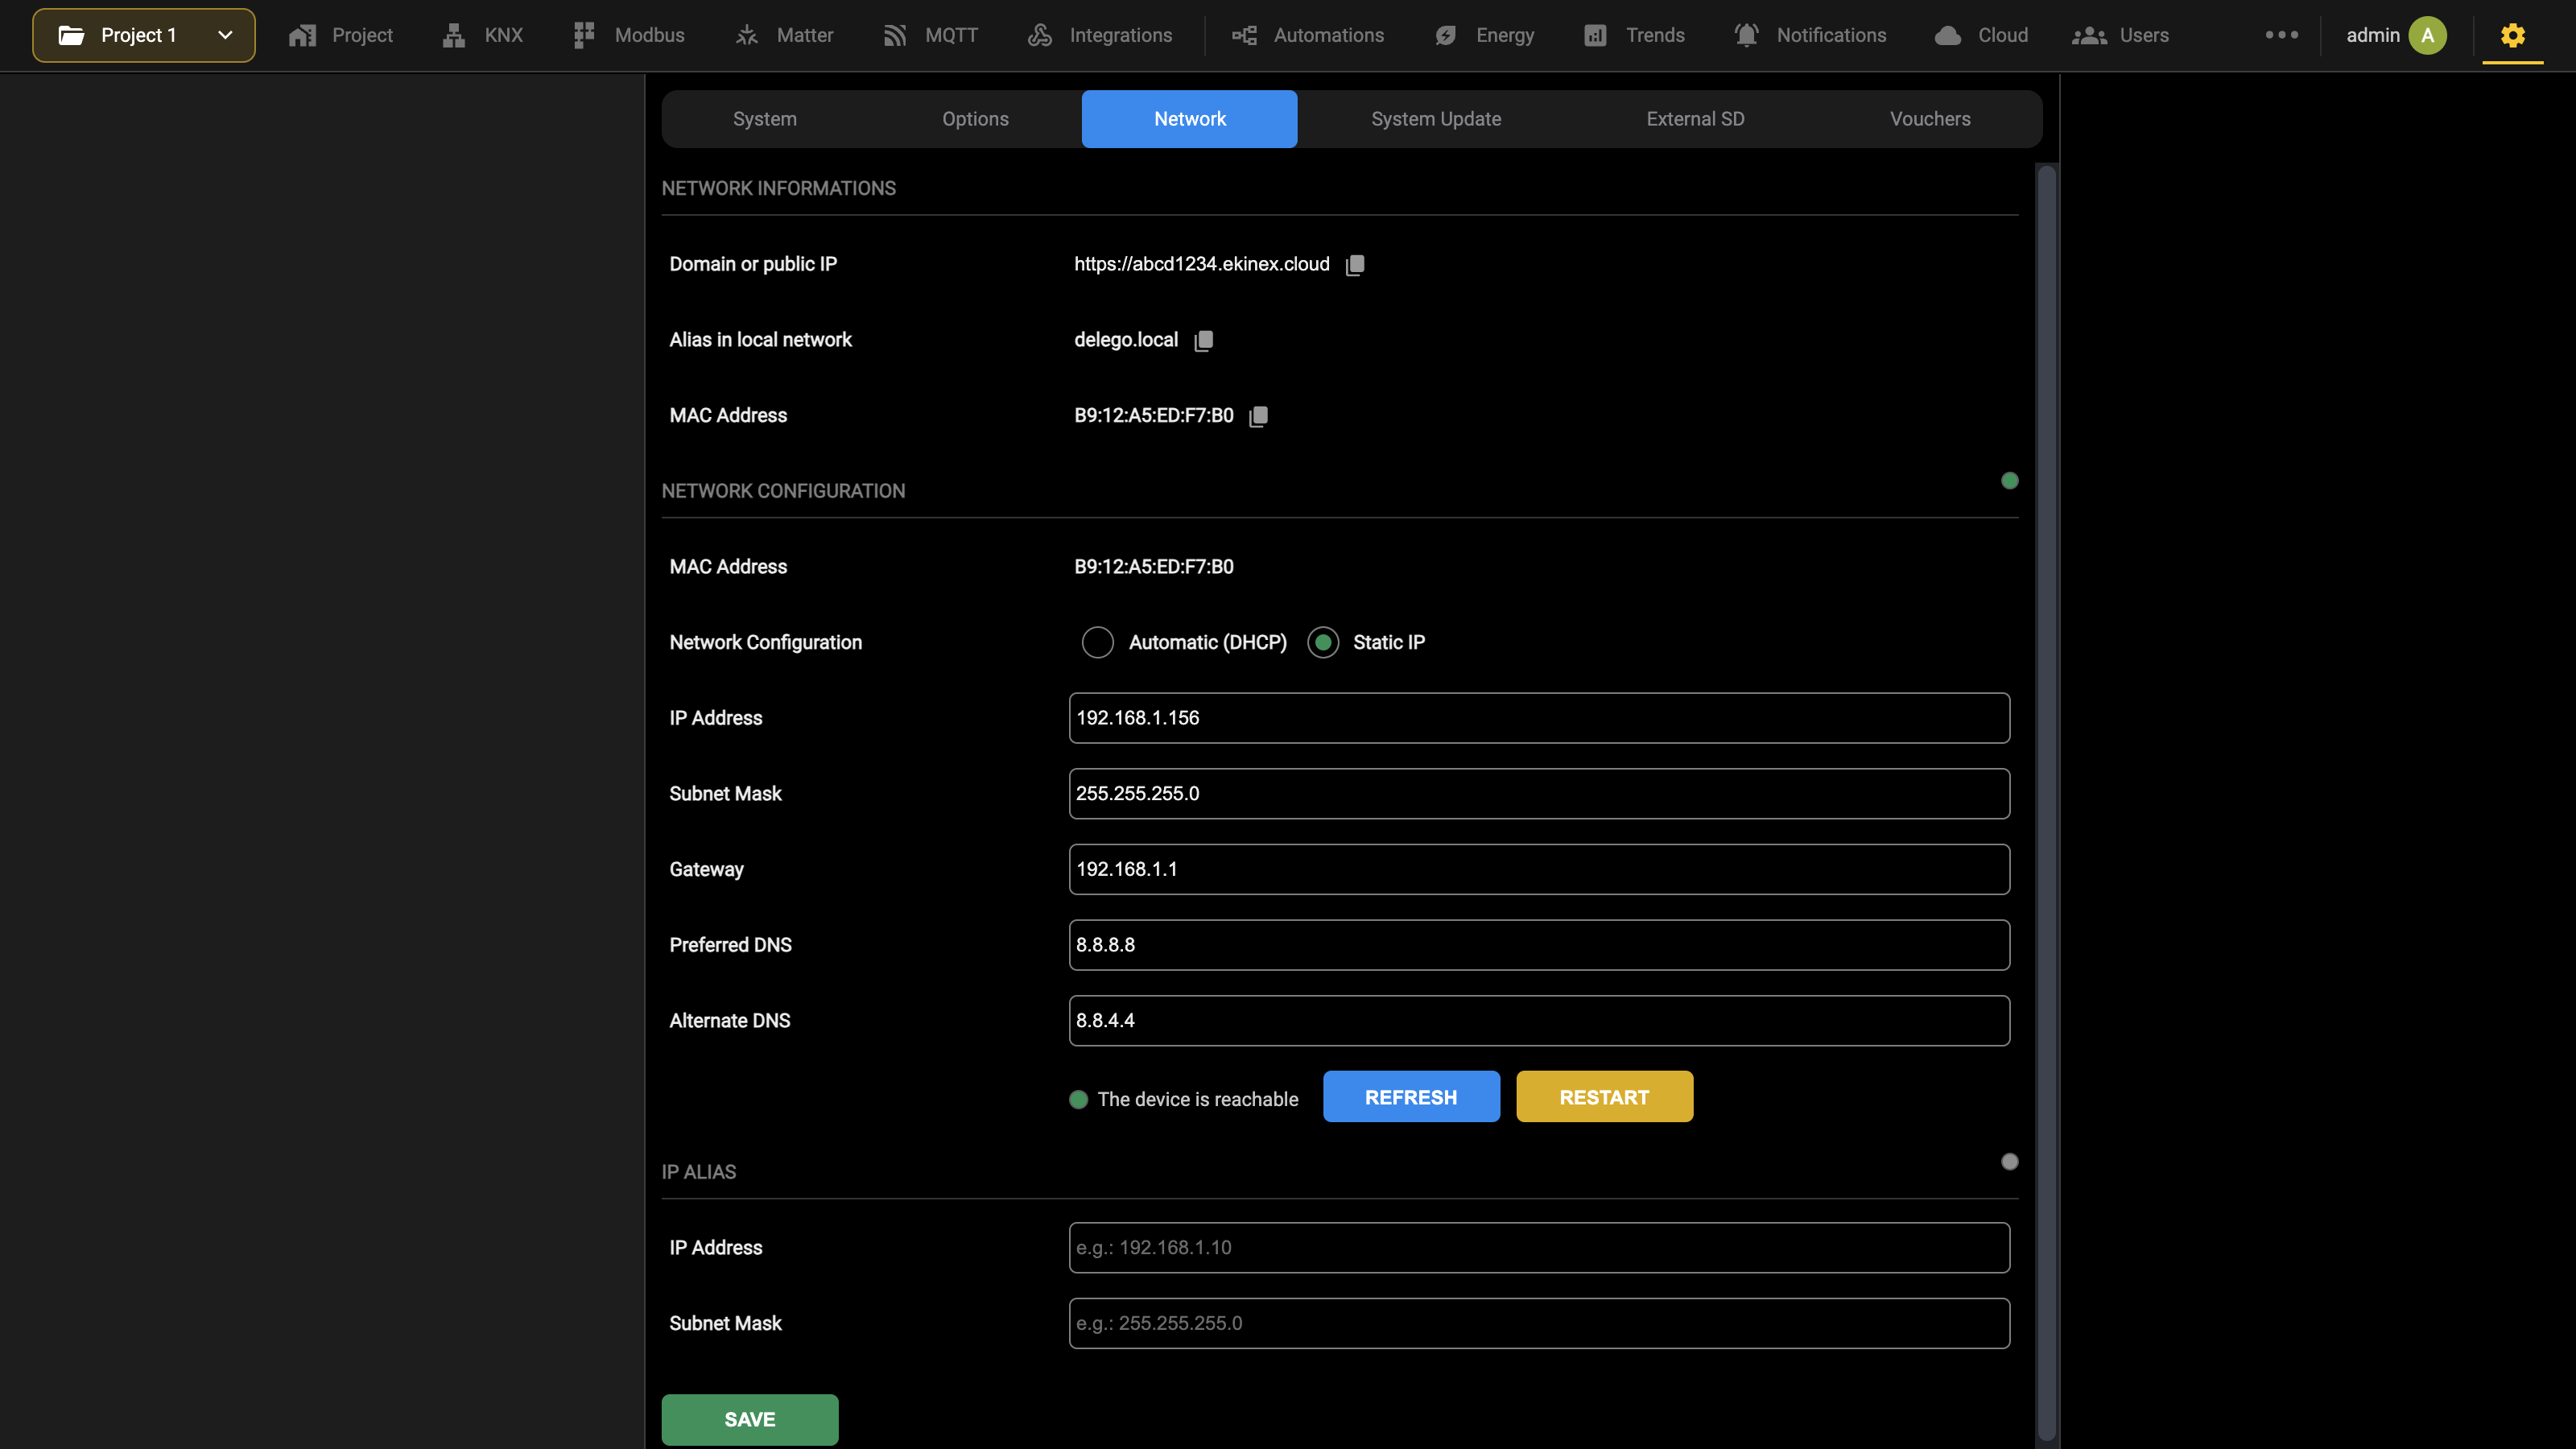2576x1449 pixels.
Task: Copy the delego.local alias
Action: tap(1204, 341)
